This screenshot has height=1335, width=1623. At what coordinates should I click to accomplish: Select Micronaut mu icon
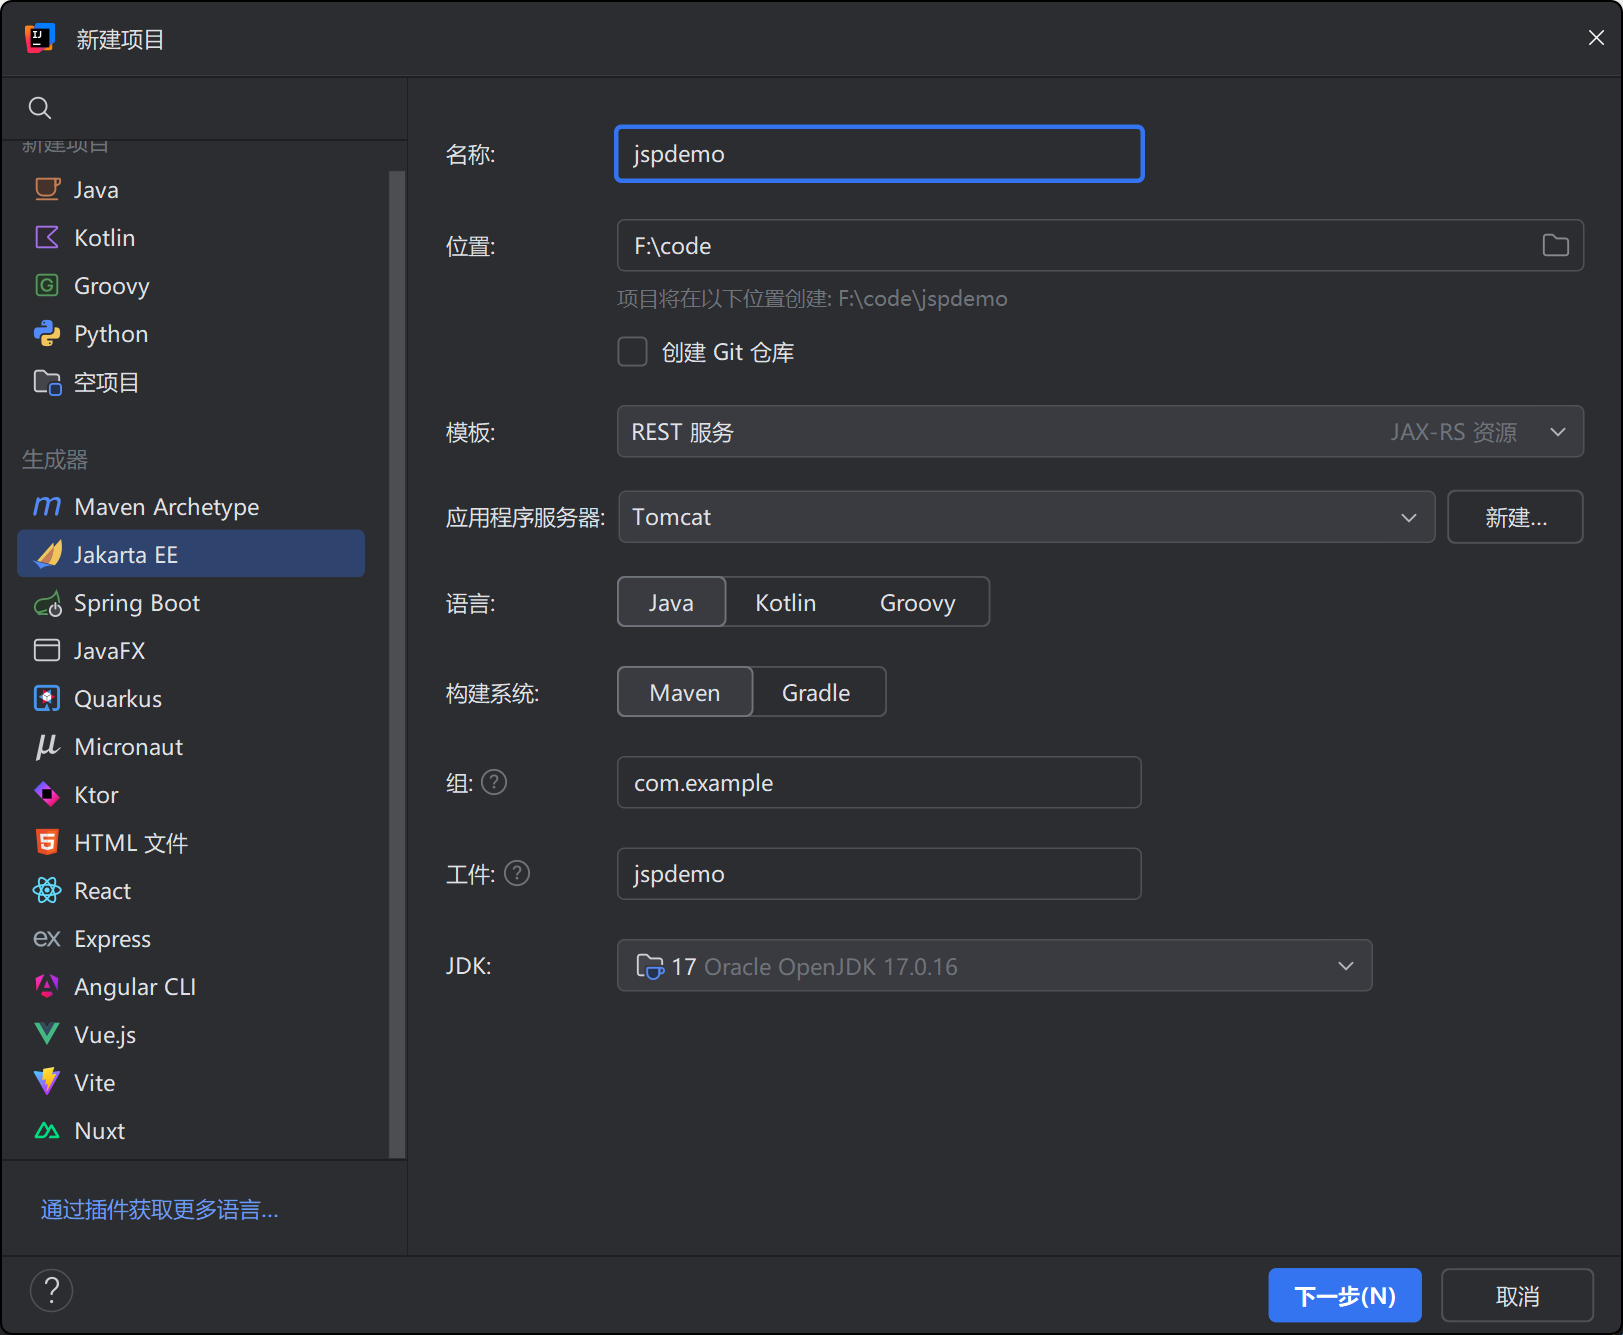click(x=47, y=747)
